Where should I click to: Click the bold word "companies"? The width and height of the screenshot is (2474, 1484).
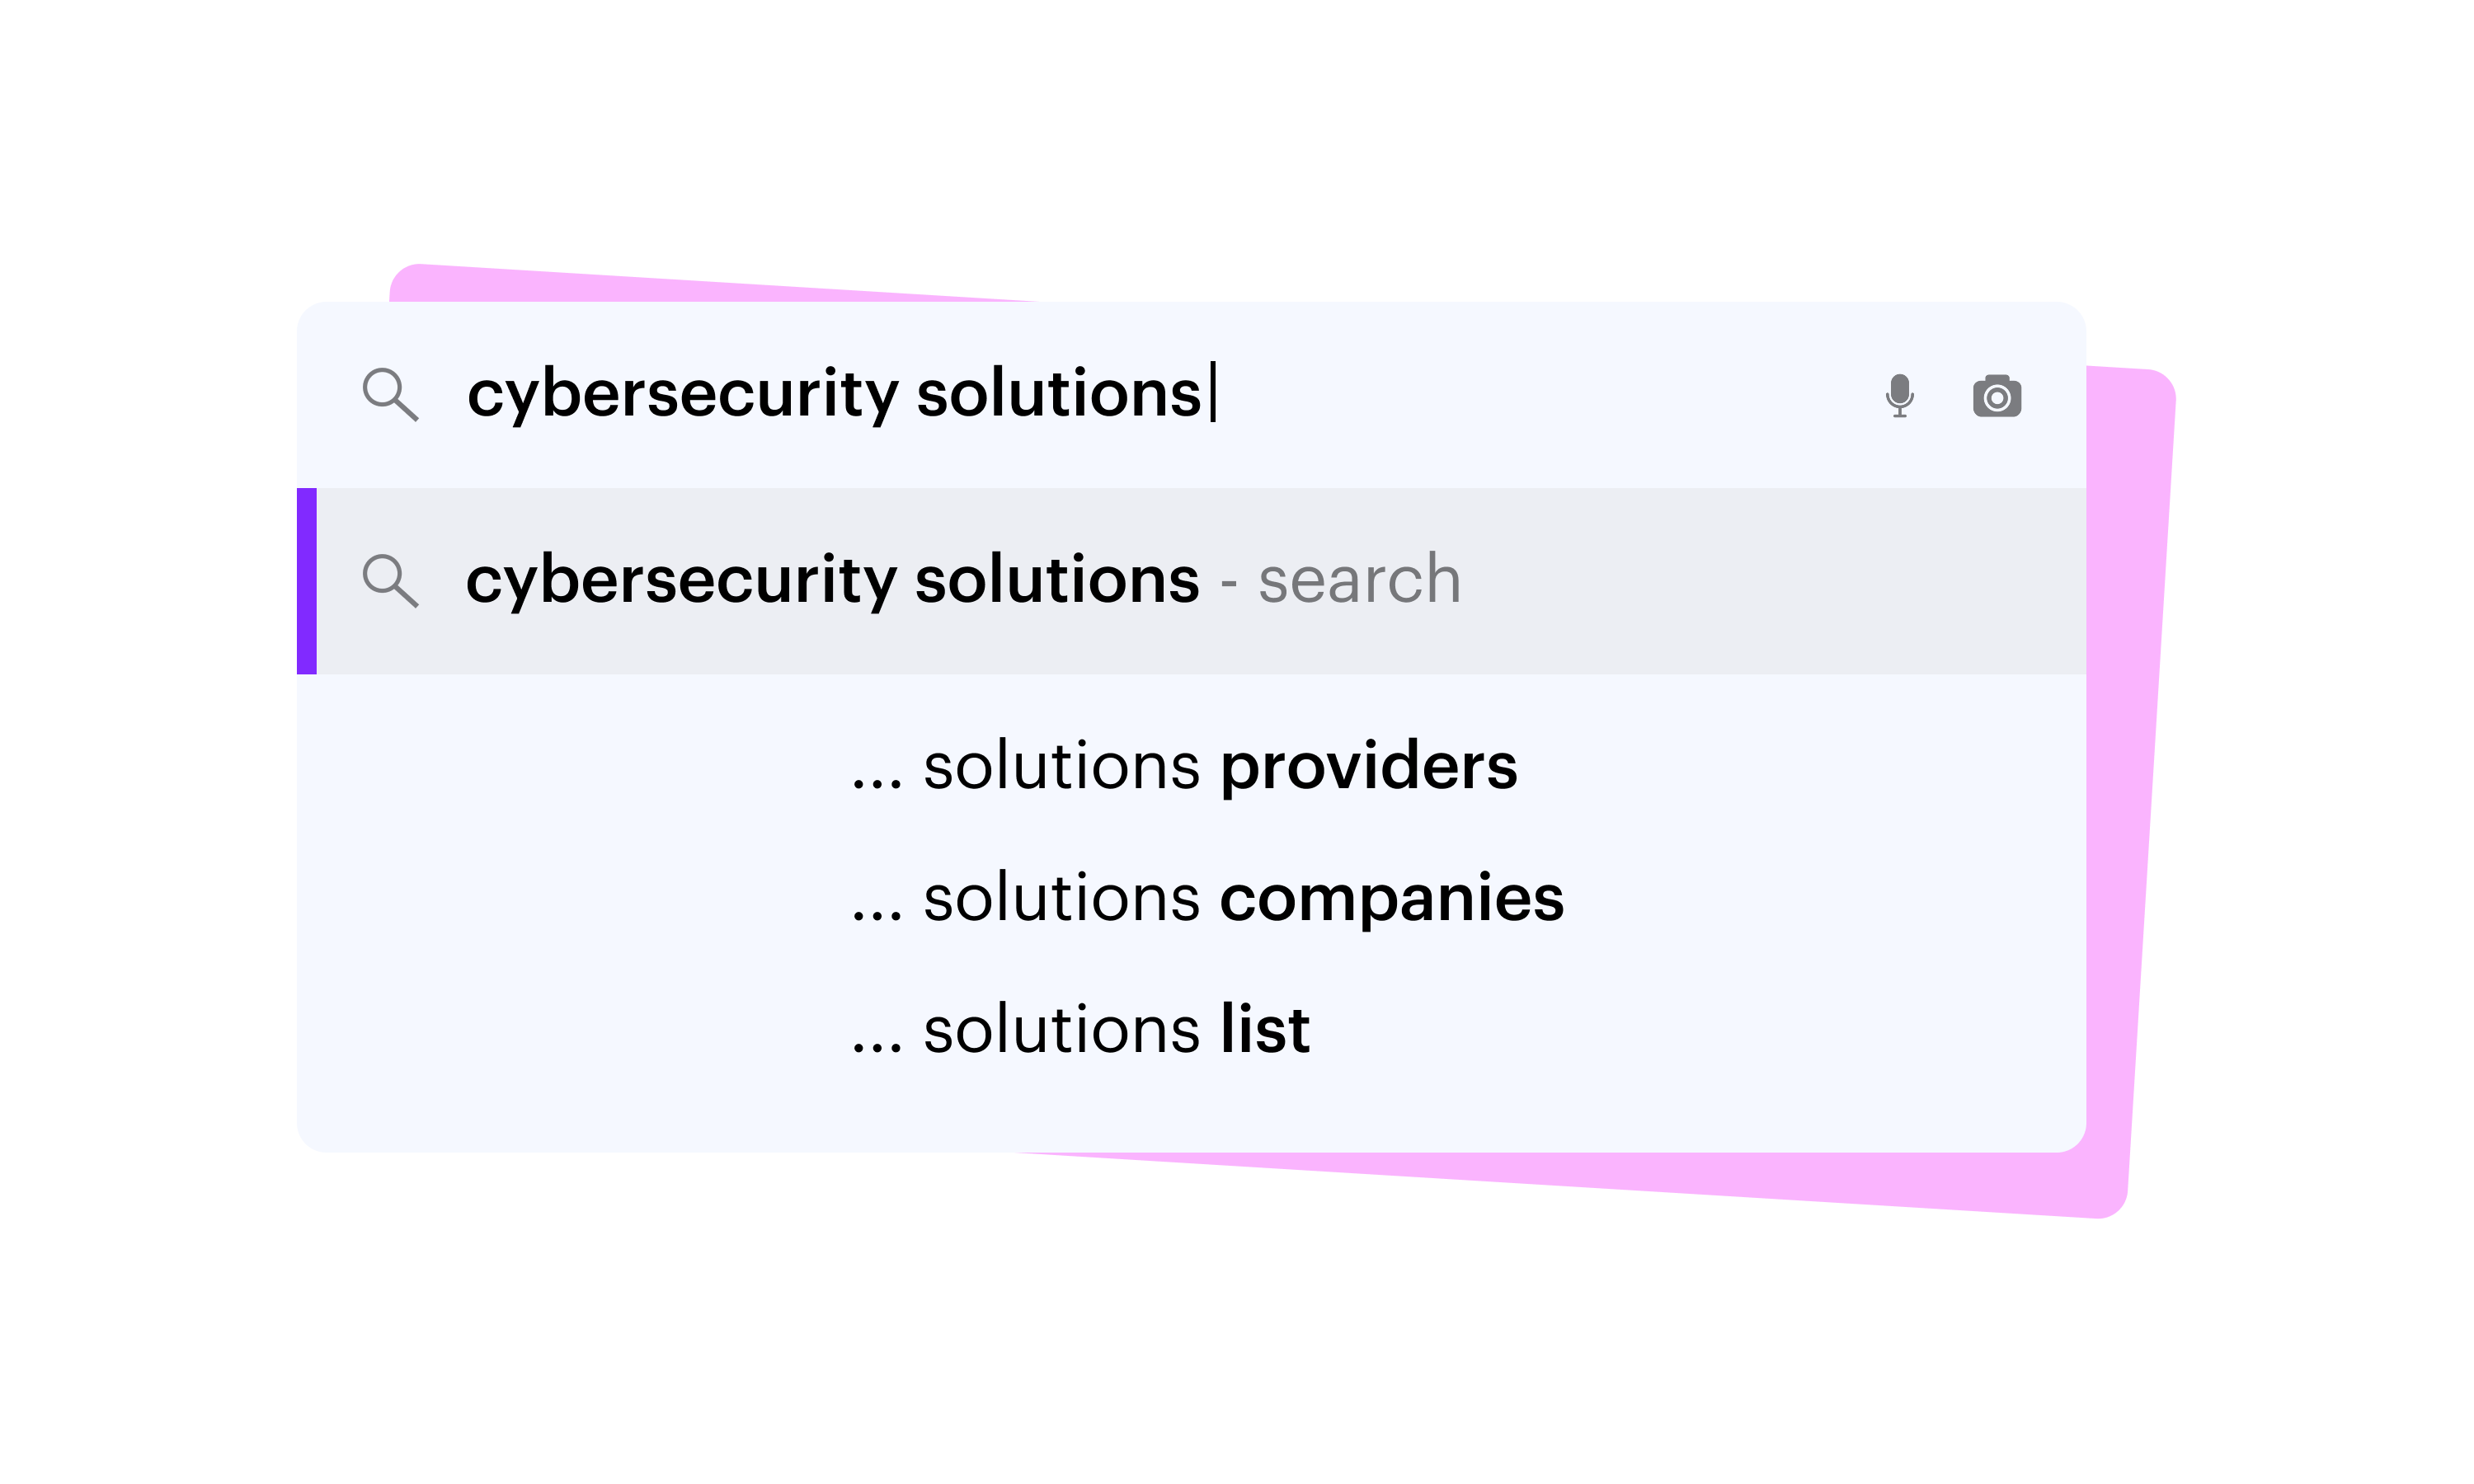[1392, 898]
